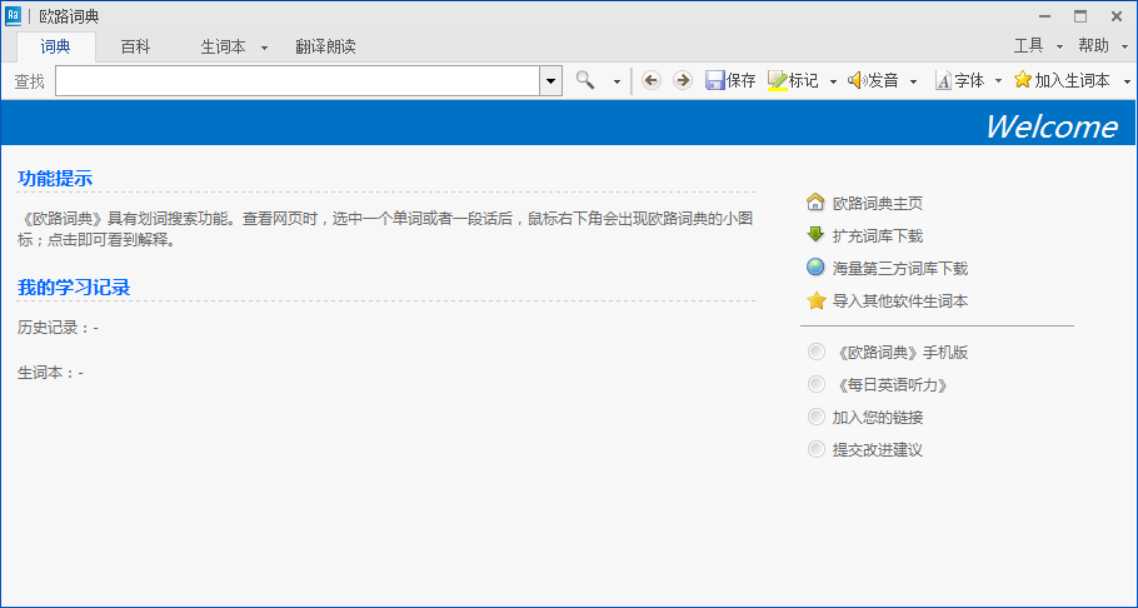Maximize the 欧路词典 window
This screenshot has width=1138, height=608.
(x=1081, y=16)
